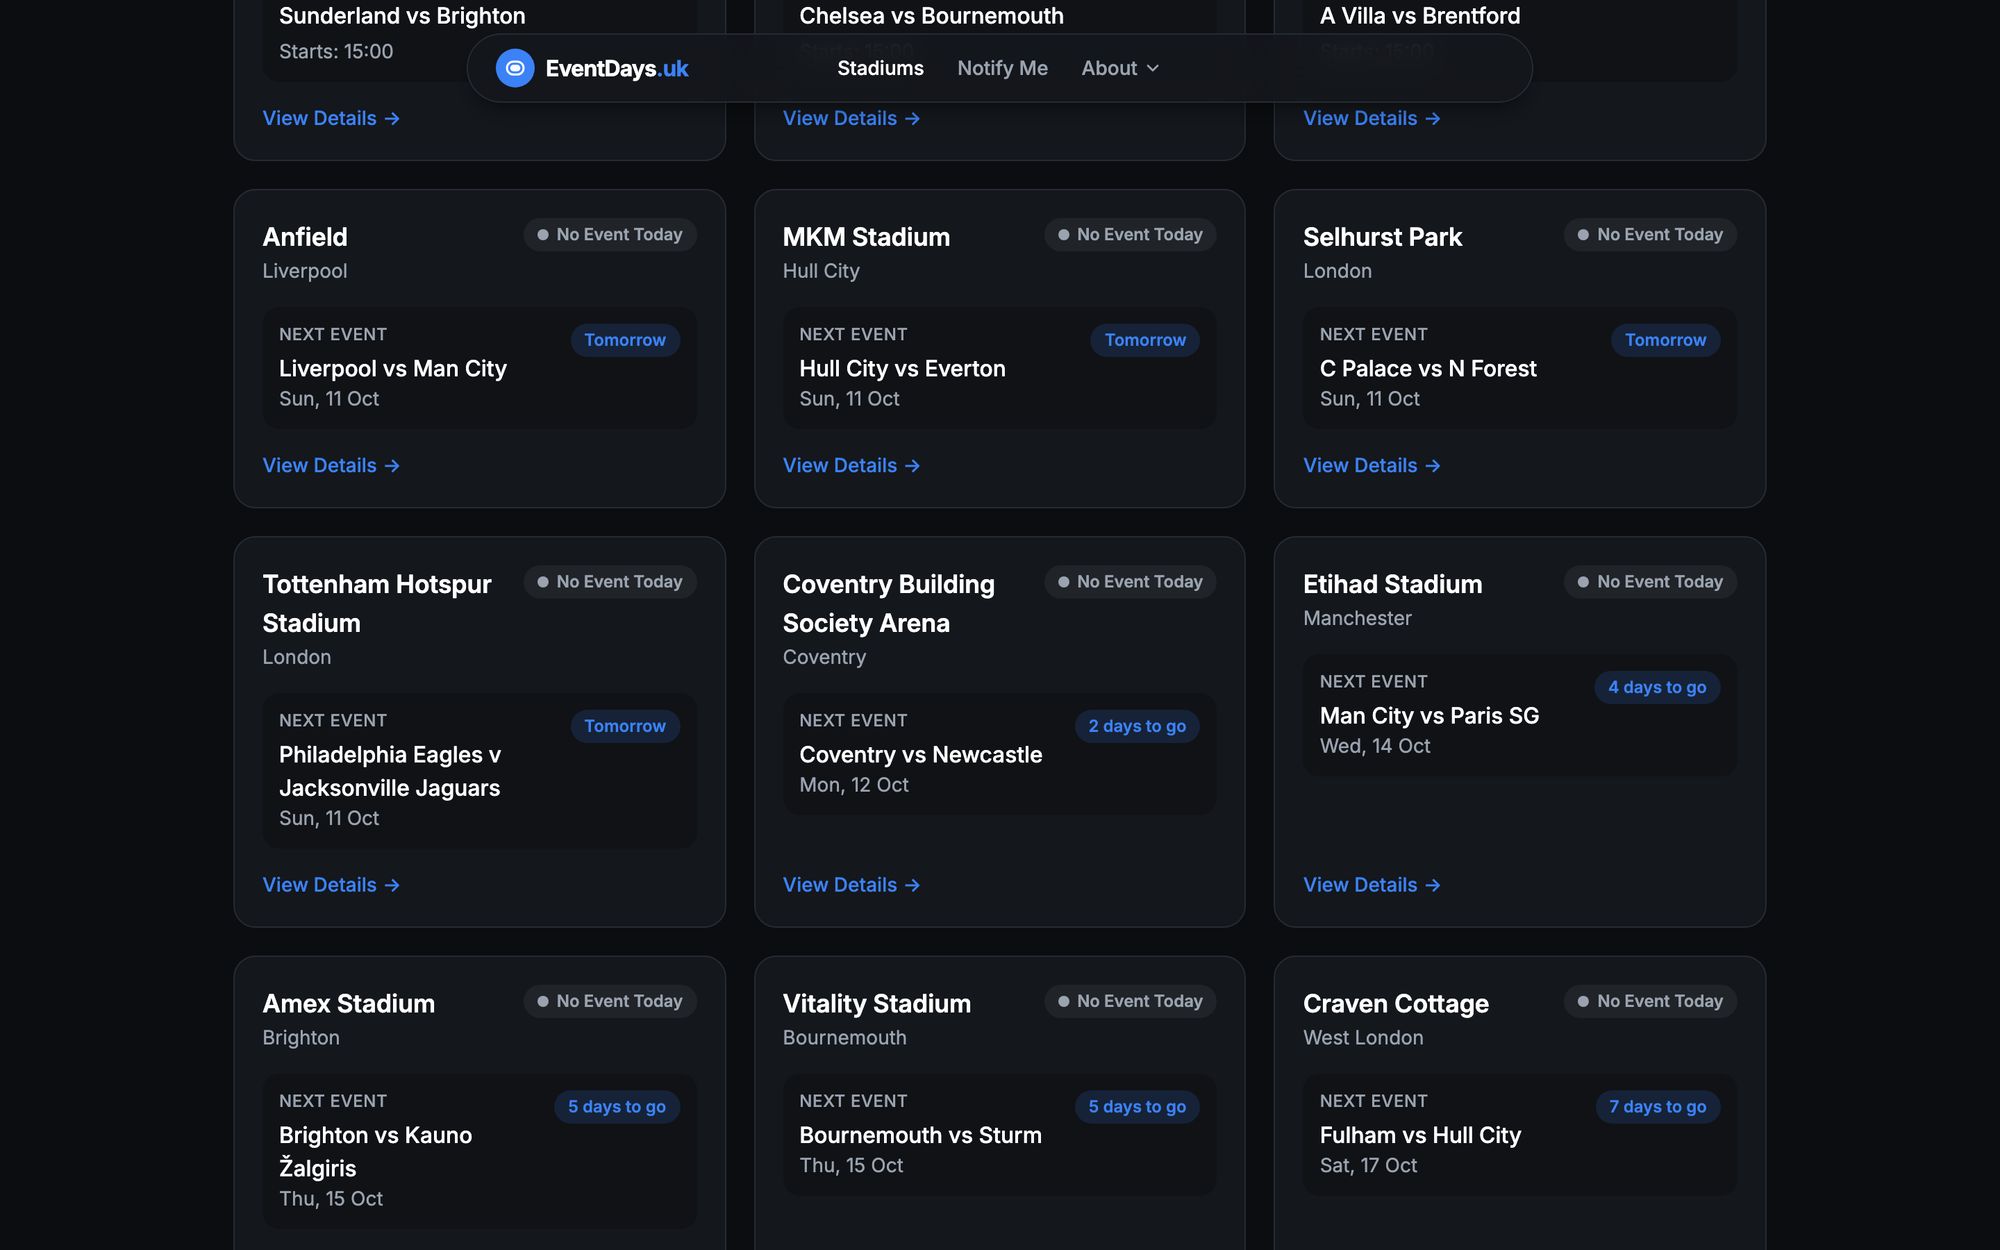
Task: View details for A Villa vs Brentford
Action: click(1372, 118)
